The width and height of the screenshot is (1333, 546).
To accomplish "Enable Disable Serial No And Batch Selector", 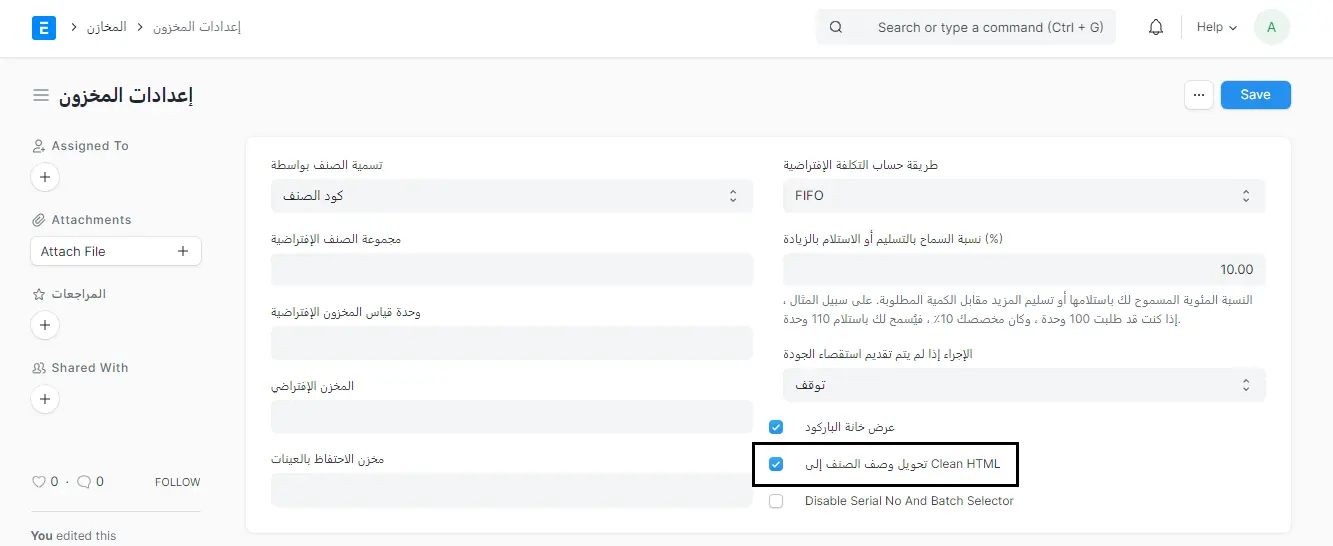I will 776,501.
